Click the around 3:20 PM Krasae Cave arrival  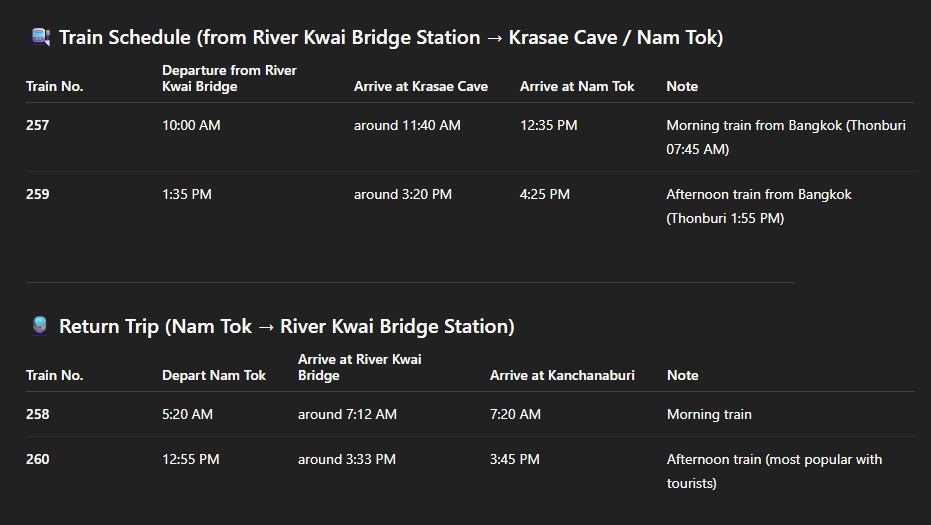[402, 194]
